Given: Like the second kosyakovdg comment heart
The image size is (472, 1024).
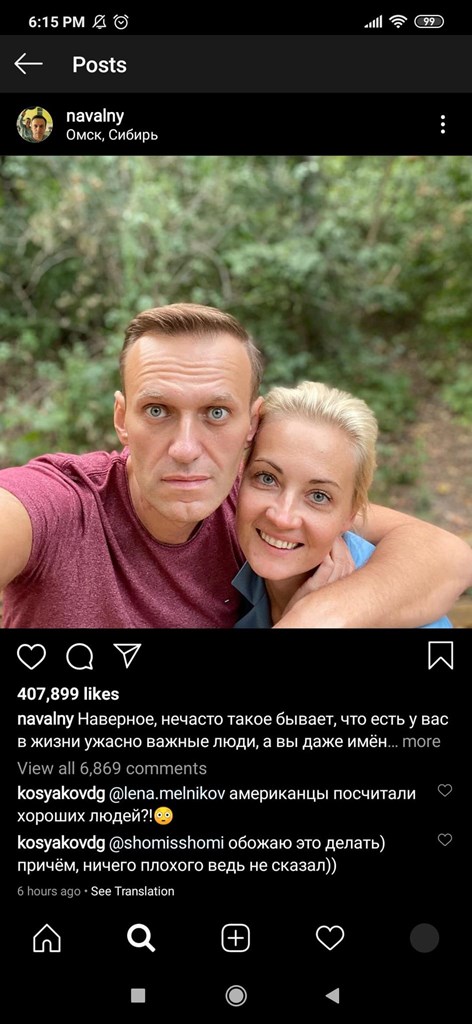Looking at the screenshot, I should [445, 840].
